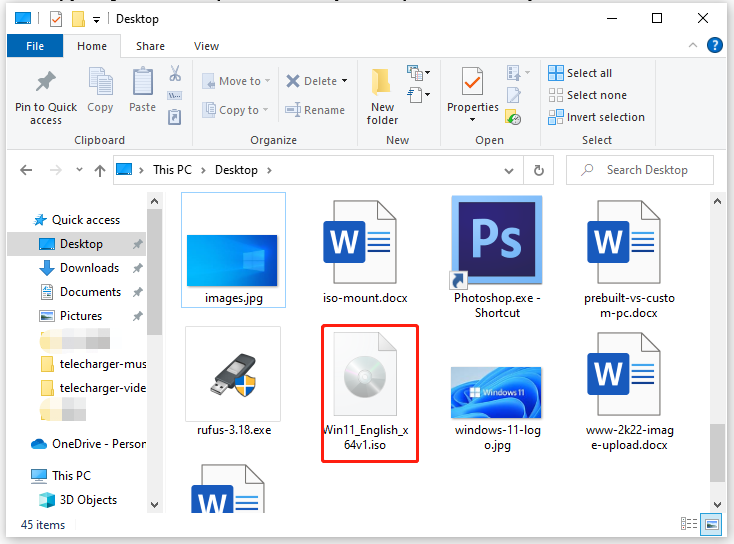Collapse the ribbon with the chevron
This screenshot has width=734, height=544.
pos(693,45)
